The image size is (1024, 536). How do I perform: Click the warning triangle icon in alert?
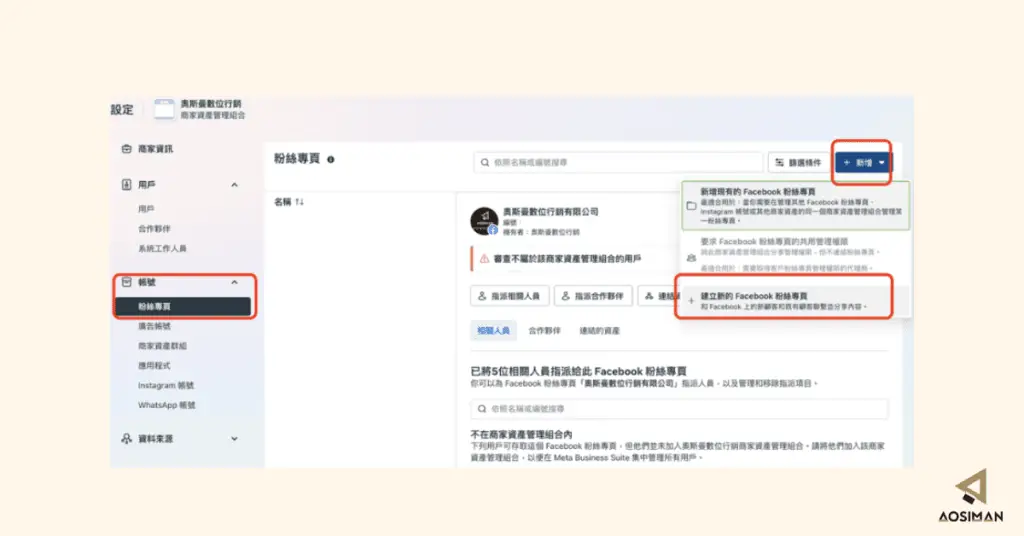pos(484,259)
